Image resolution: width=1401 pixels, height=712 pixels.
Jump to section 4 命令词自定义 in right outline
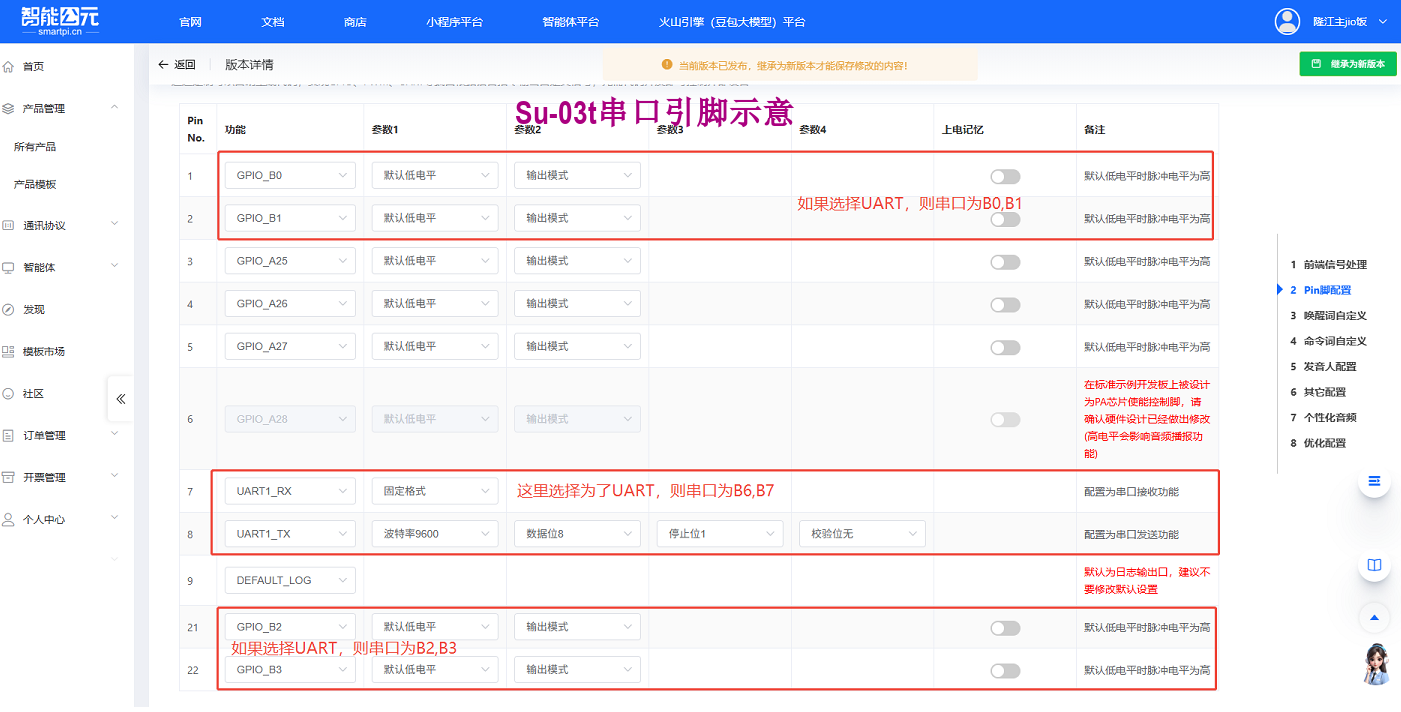[1334, 340]
